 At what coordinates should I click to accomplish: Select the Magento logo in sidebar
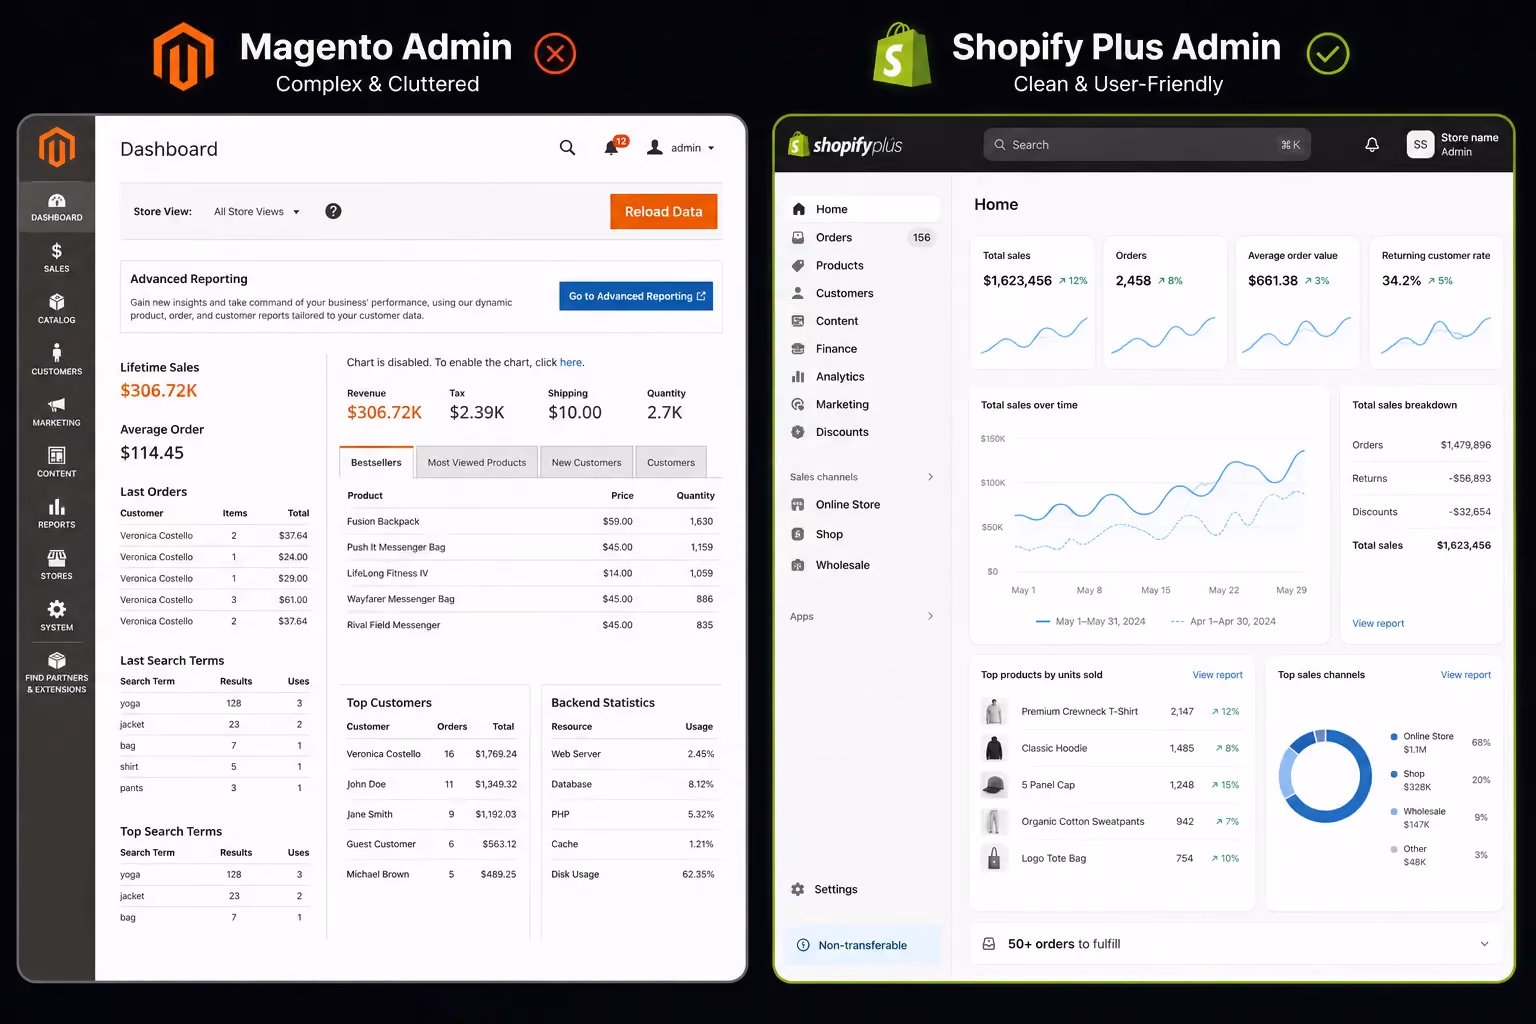pos(57,148)
